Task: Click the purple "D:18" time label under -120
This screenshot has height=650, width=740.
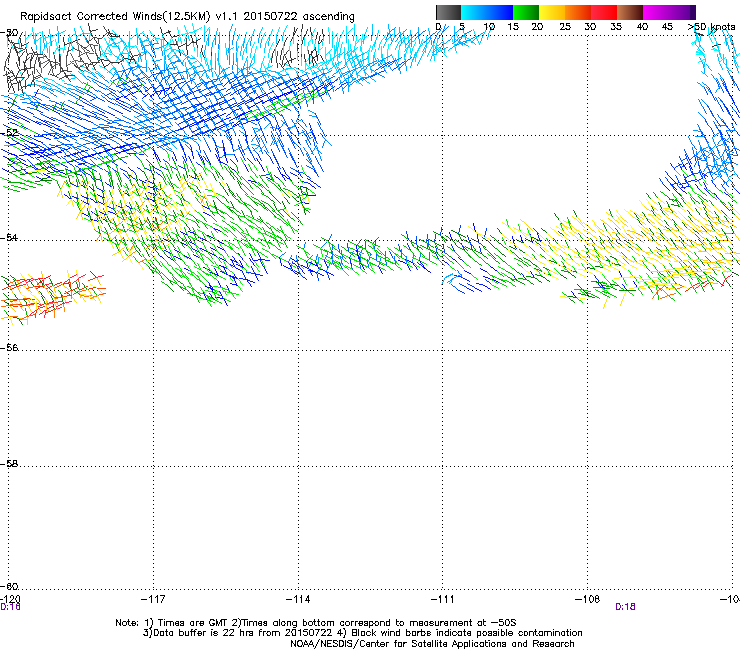Action: (x=10, y=607)
